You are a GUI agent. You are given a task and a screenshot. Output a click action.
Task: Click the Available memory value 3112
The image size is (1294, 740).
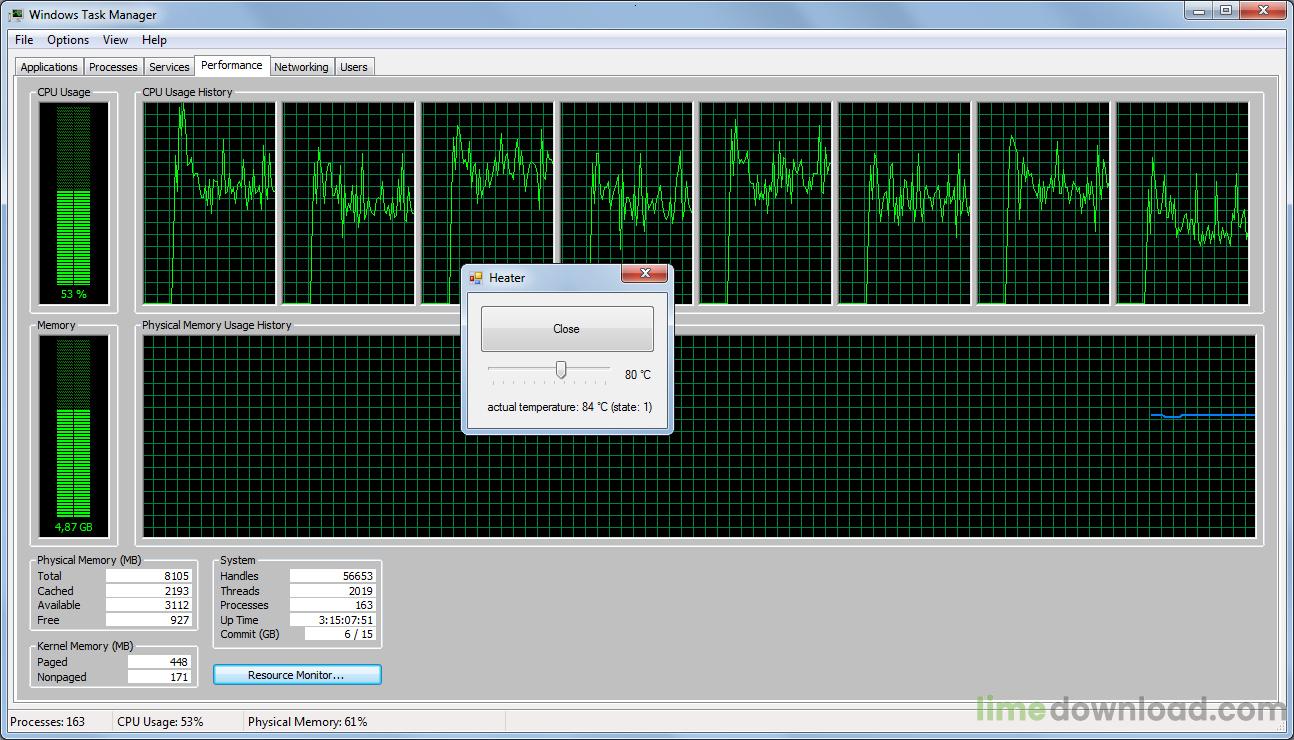tap(149, 605)
